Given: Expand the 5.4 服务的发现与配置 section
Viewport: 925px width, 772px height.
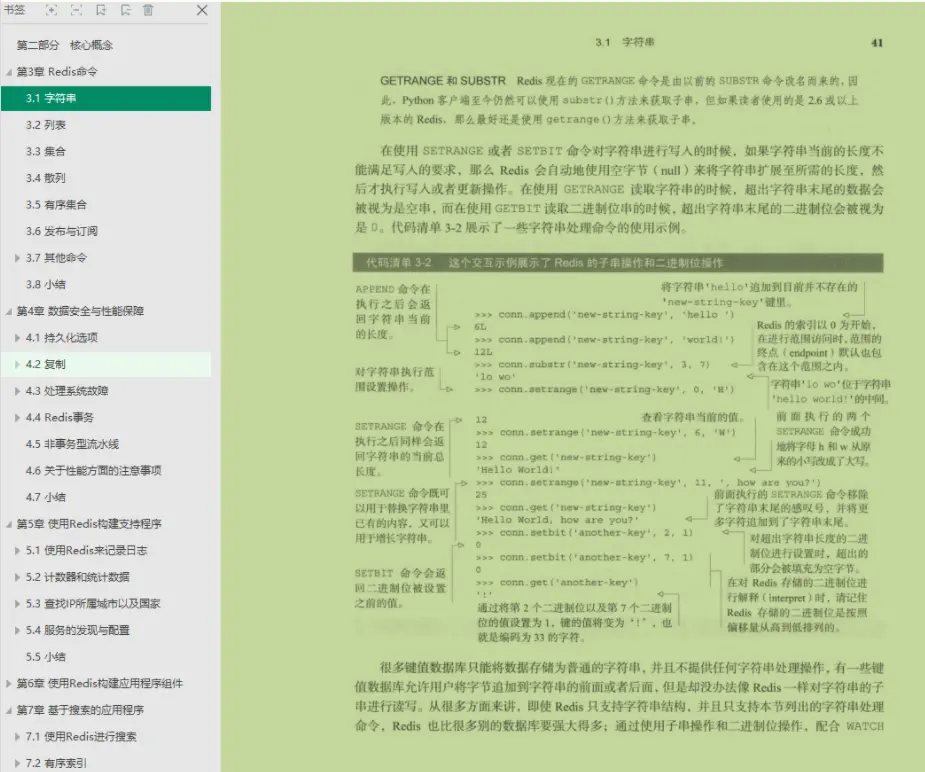Looking at the screenshot, I should pos(18,630).
